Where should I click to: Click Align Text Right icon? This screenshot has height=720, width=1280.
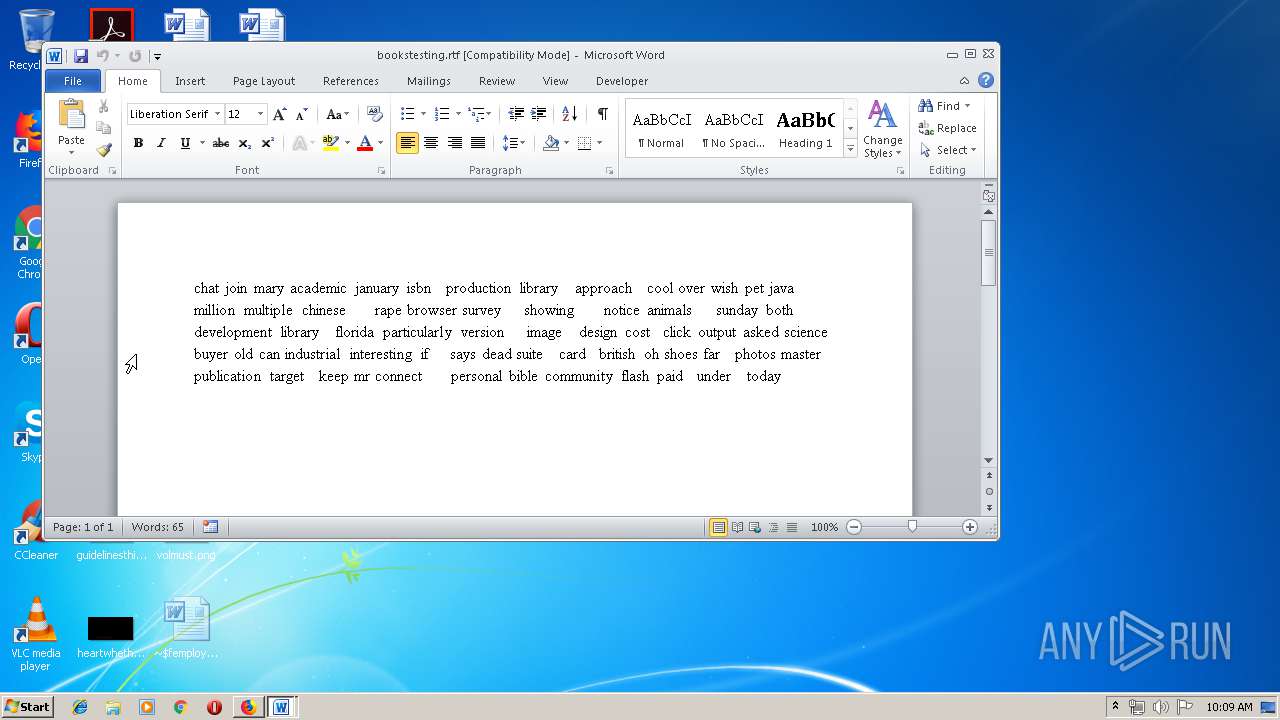pyautogui.click(x=454, y=143)
